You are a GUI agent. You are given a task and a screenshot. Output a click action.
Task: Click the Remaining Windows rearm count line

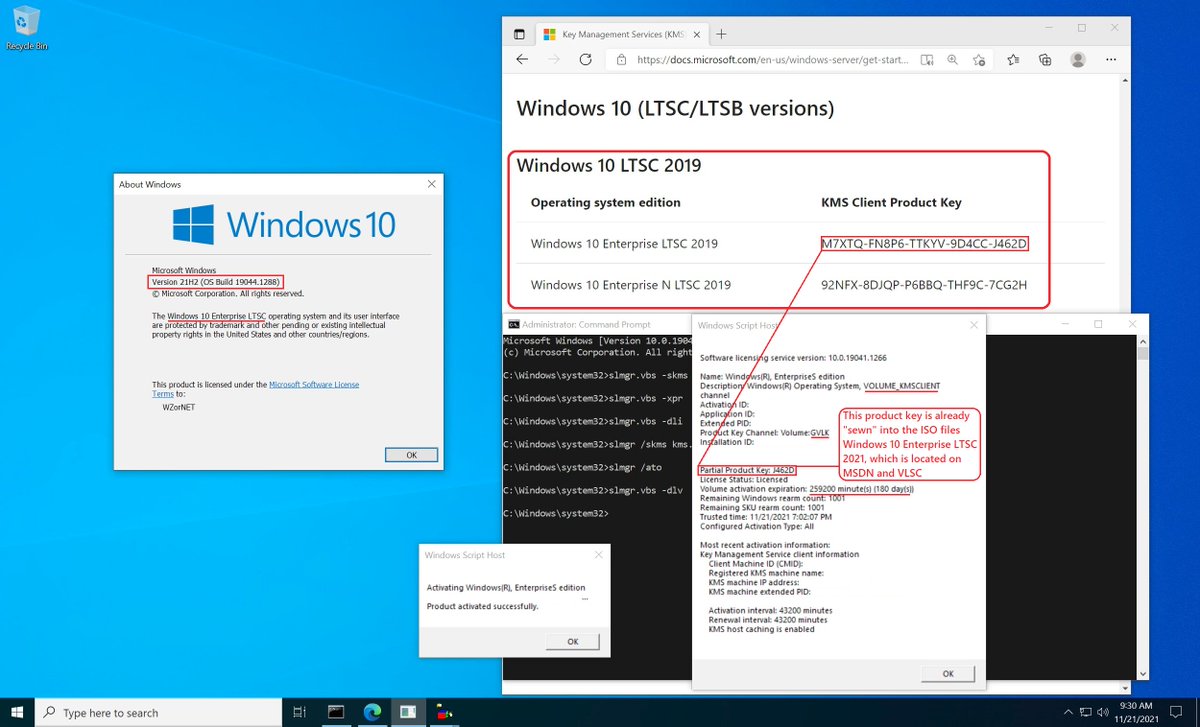[x=771, y=498]
